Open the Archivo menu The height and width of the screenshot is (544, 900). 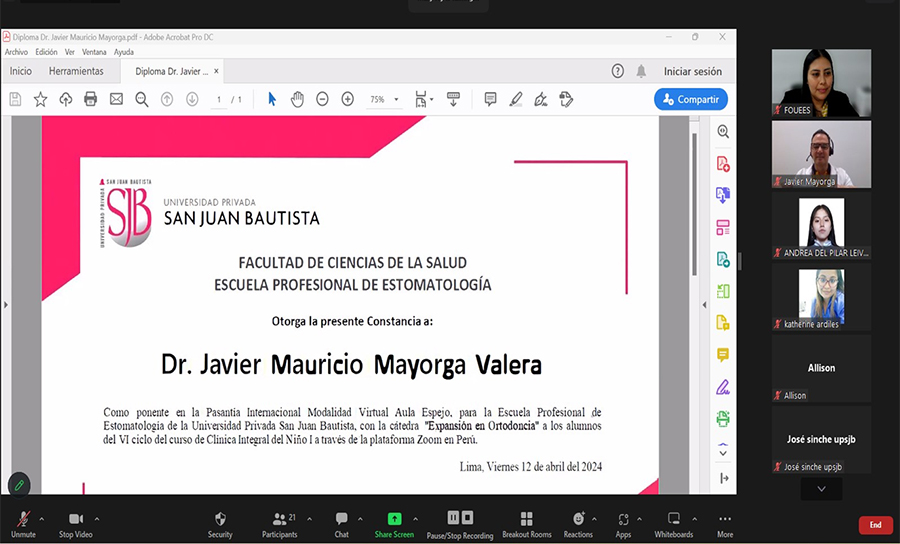[x=17, y=52]
